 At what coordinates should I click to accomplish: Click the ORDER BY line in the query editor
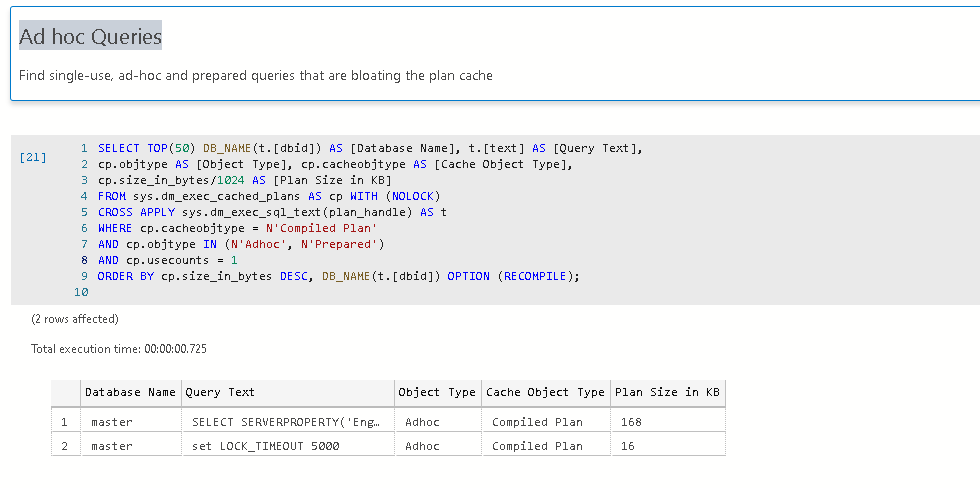338,276
